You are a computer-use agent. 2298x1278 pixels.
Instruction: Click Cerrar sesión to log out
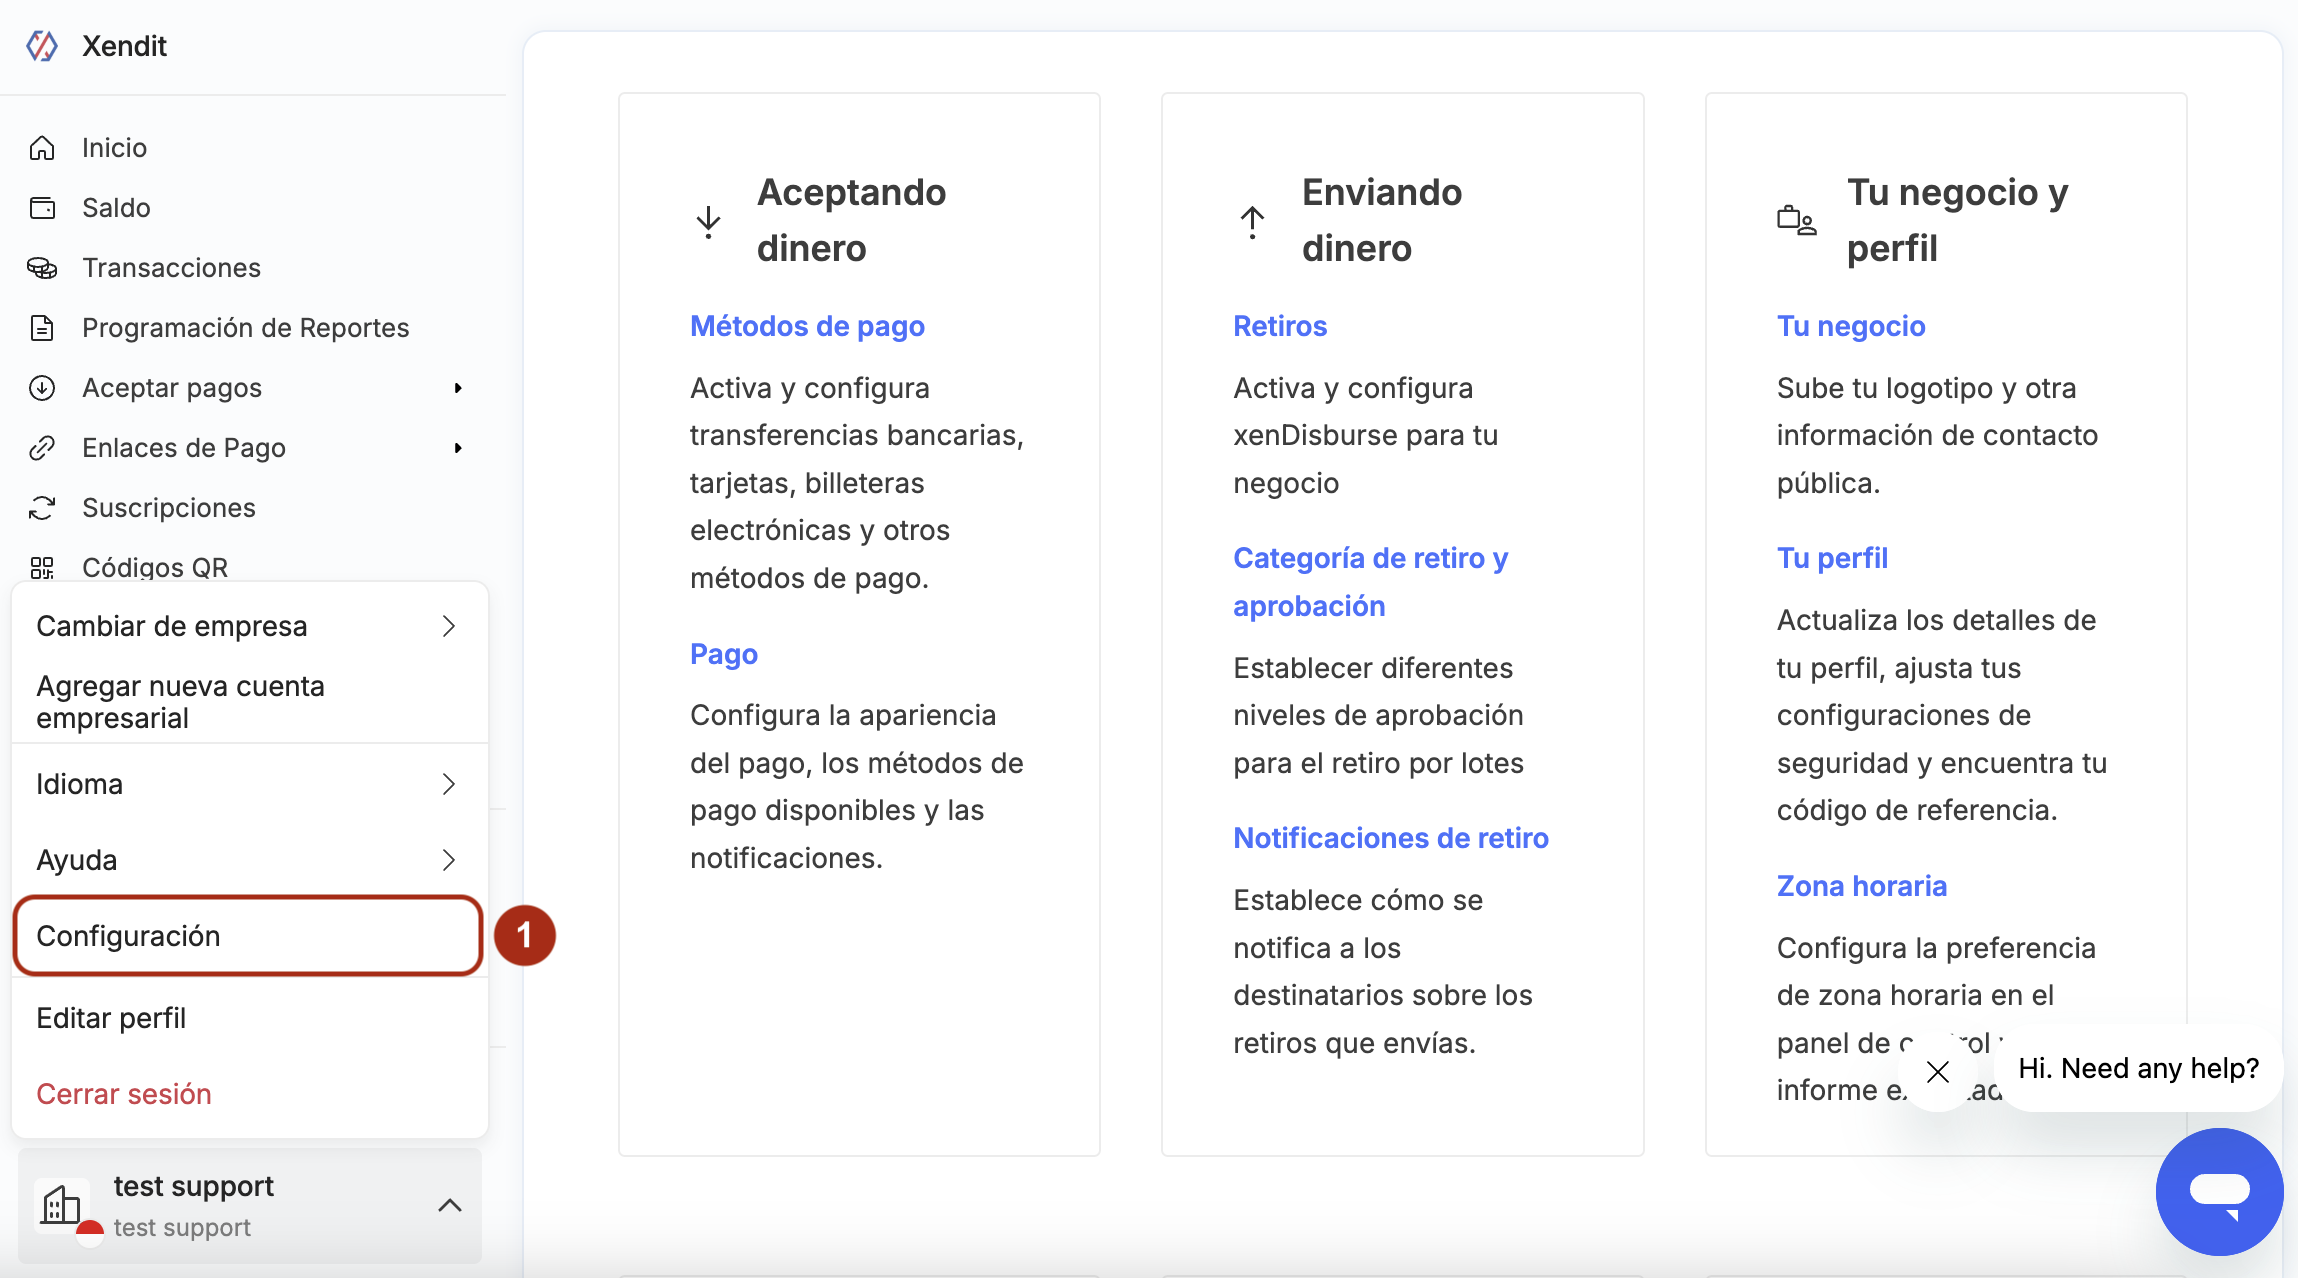[x=124, y=1094]
